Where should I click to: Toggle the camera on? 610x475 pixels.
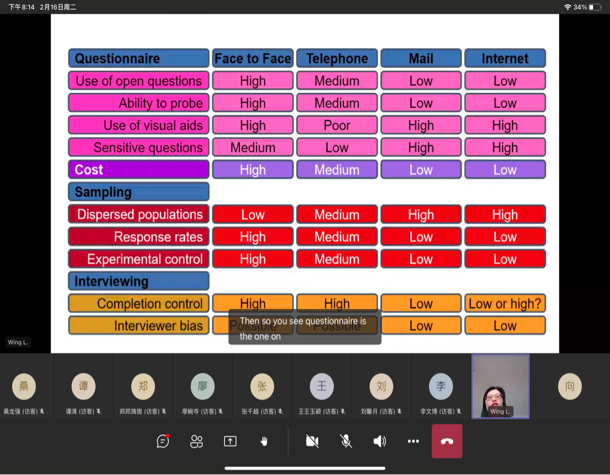point(312,441)
